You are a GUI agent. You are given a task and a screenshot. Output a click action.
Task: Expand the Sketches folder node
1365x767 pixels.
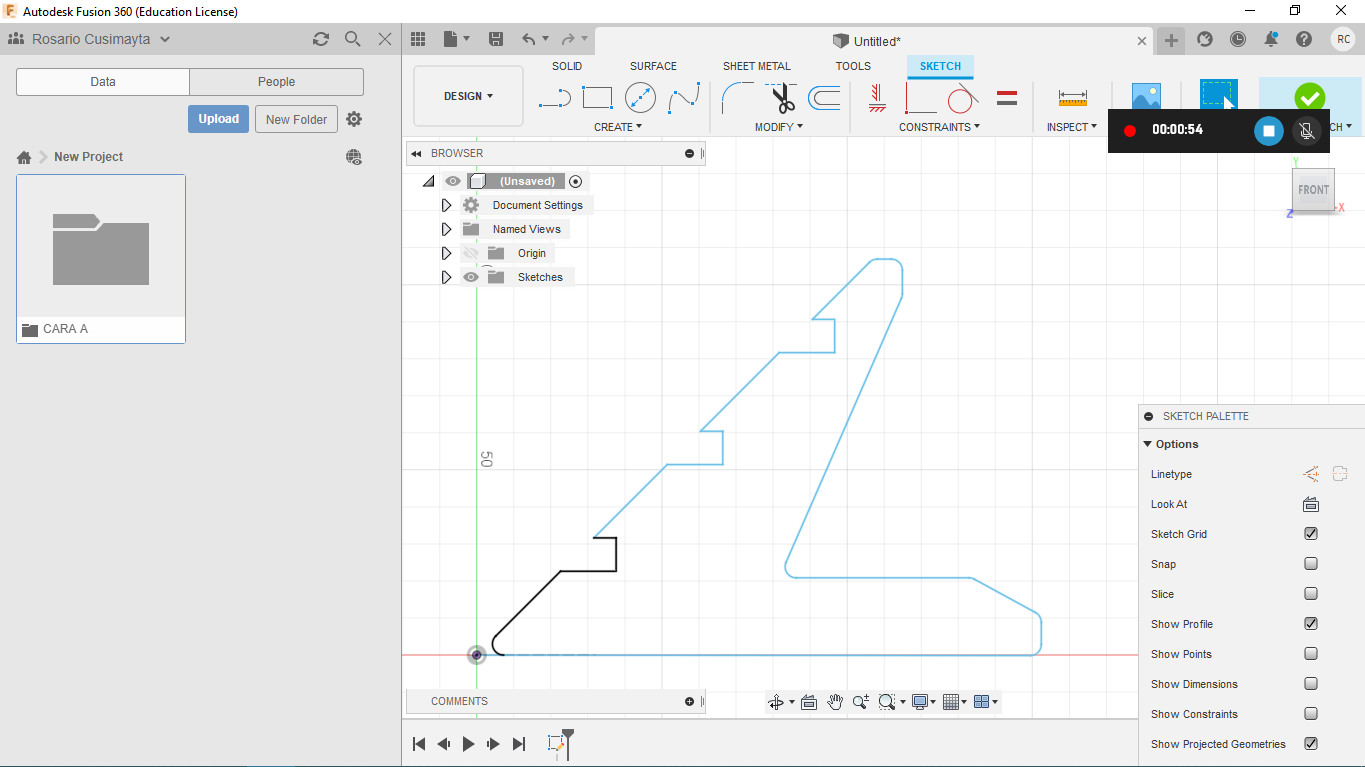coord(447,277)
